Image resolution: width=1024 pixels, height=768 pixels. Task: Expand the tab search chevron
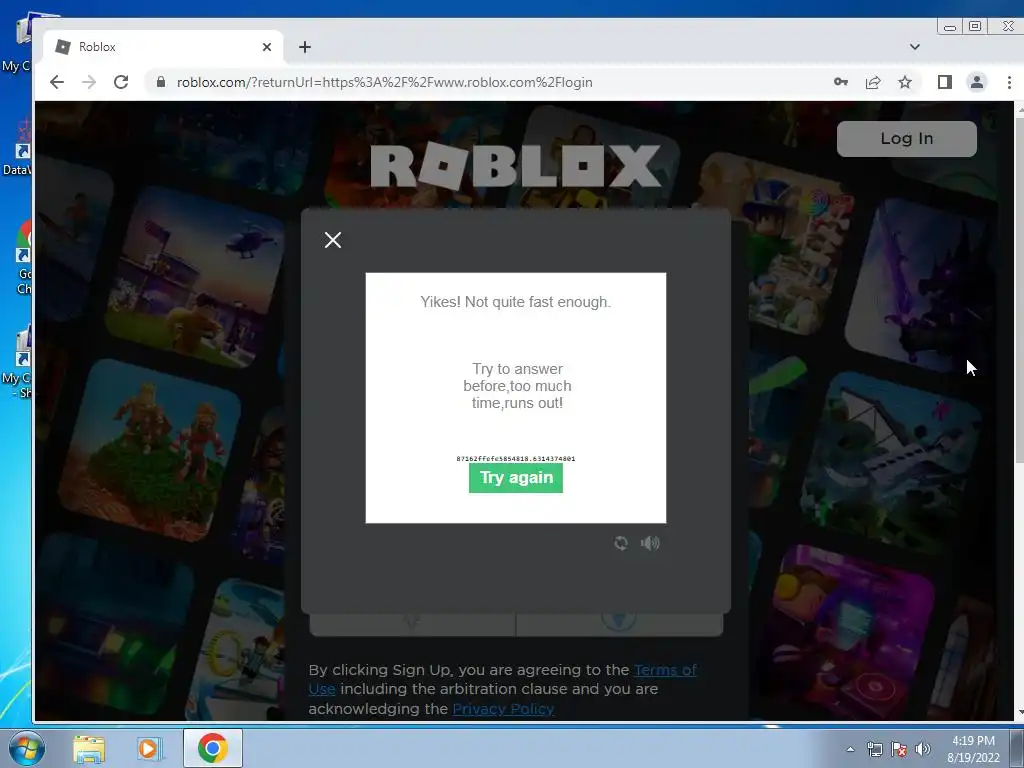[x=915, y=47]
